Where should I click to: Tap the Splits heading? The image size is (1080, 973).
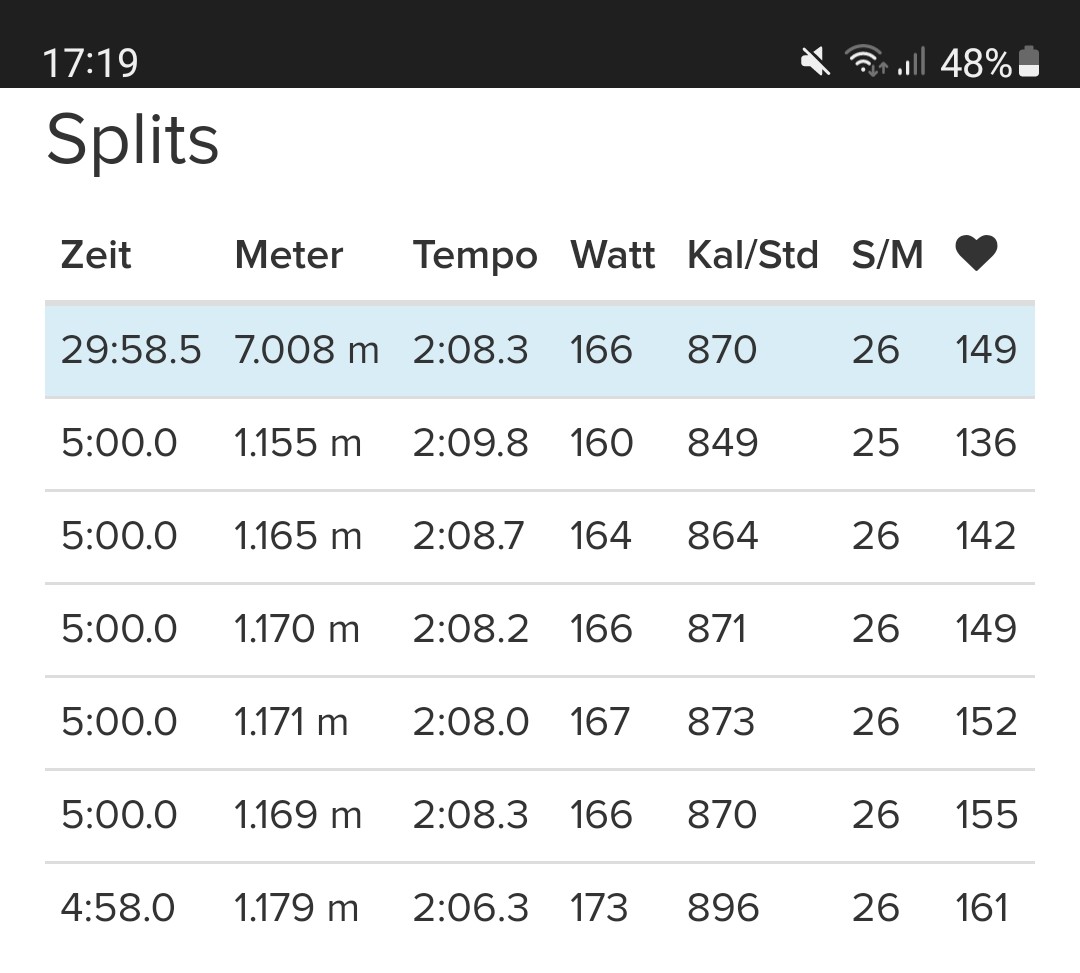point(133,140)
